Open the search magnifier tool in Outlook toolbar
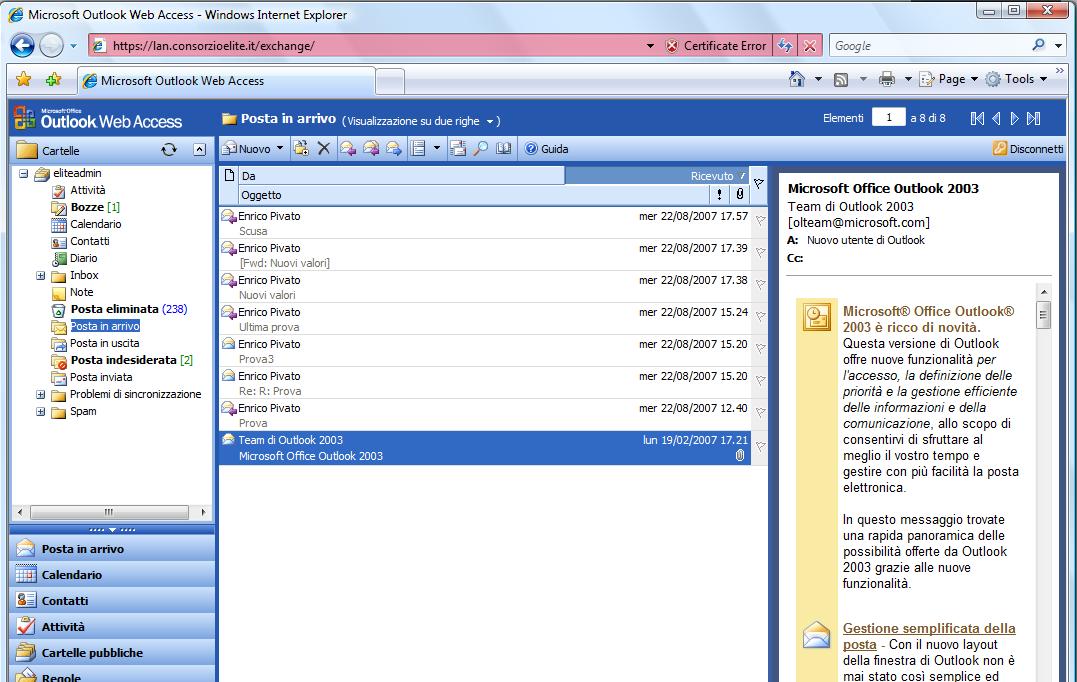 (481, 148)
